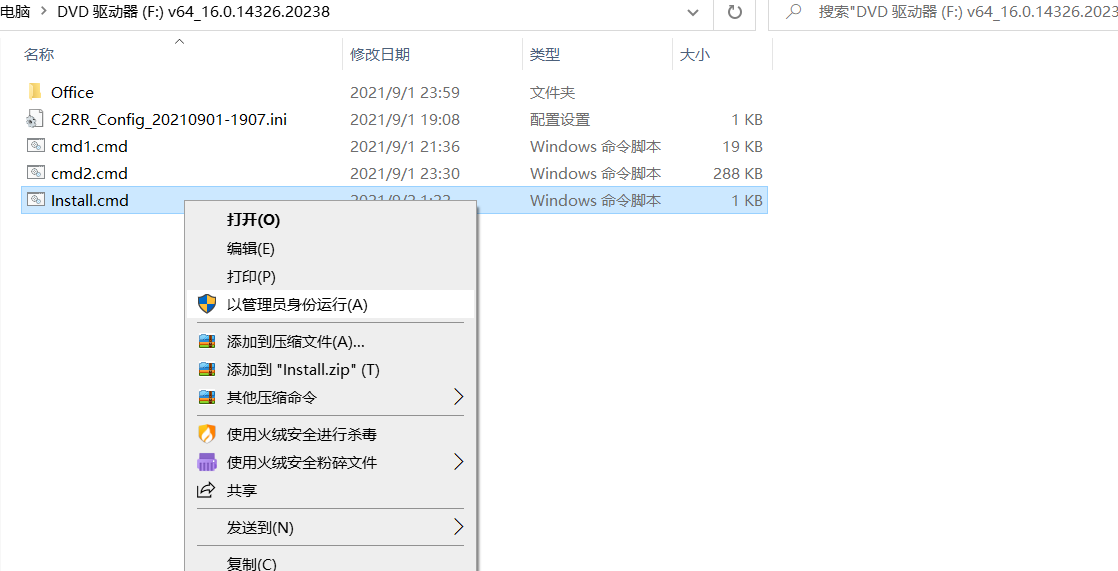Sort by 修改日期 column header
This screenshot has height=571, width=1118.
click(x=380, y=54)
